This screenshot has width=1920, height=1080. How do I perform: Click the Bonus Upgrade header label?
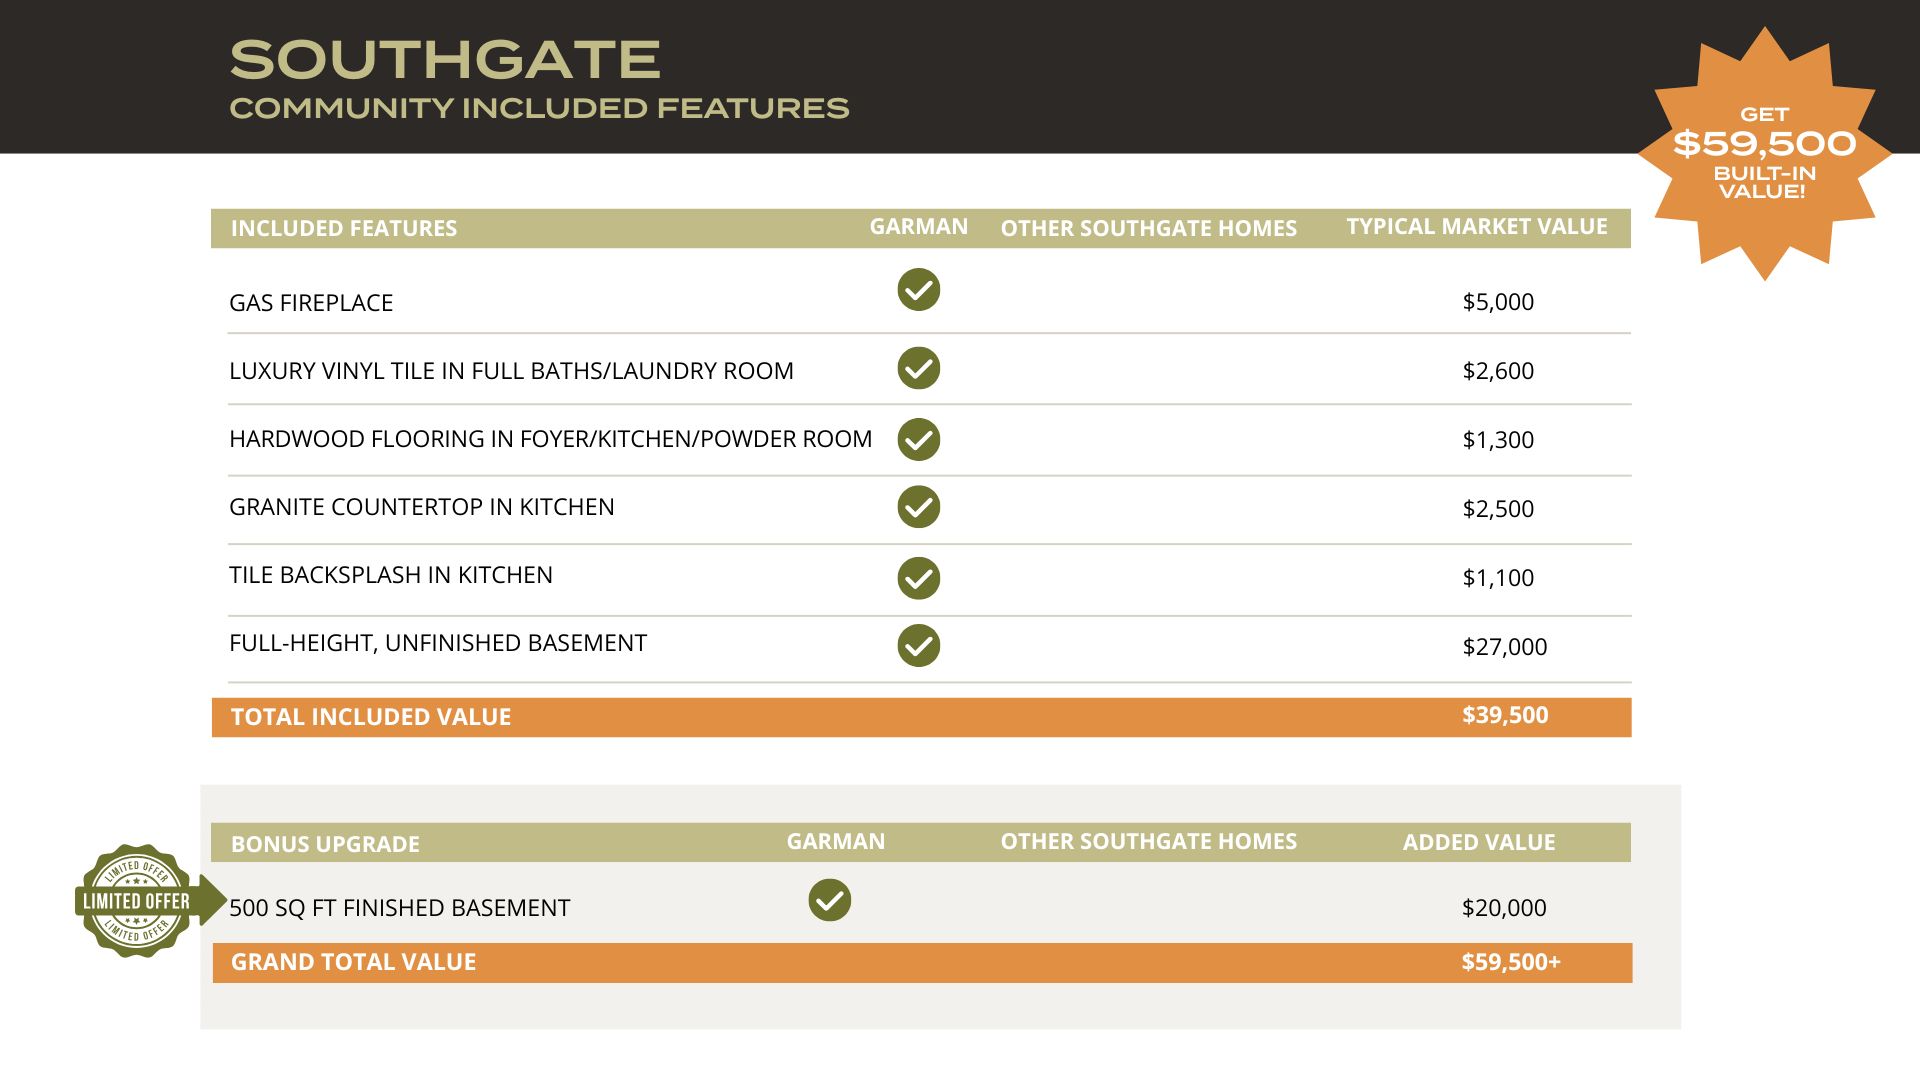tap(325, 844)
